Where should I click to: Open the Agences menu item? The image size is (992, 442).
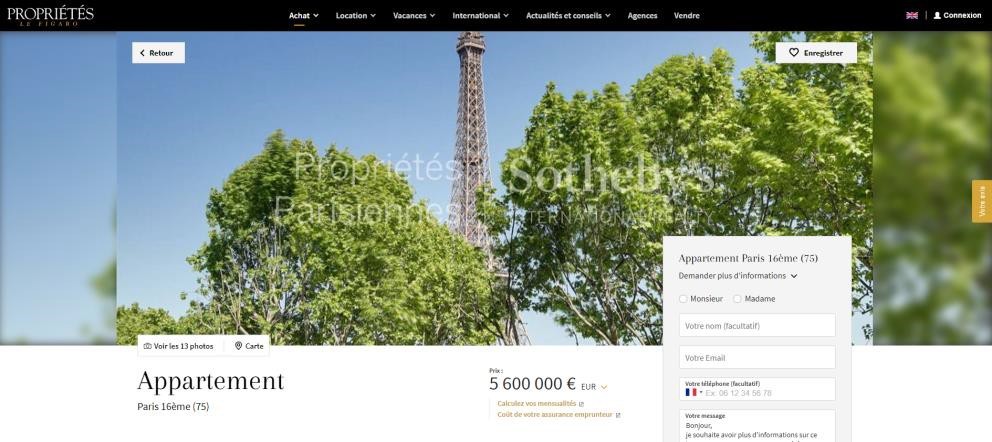point(642,16)
